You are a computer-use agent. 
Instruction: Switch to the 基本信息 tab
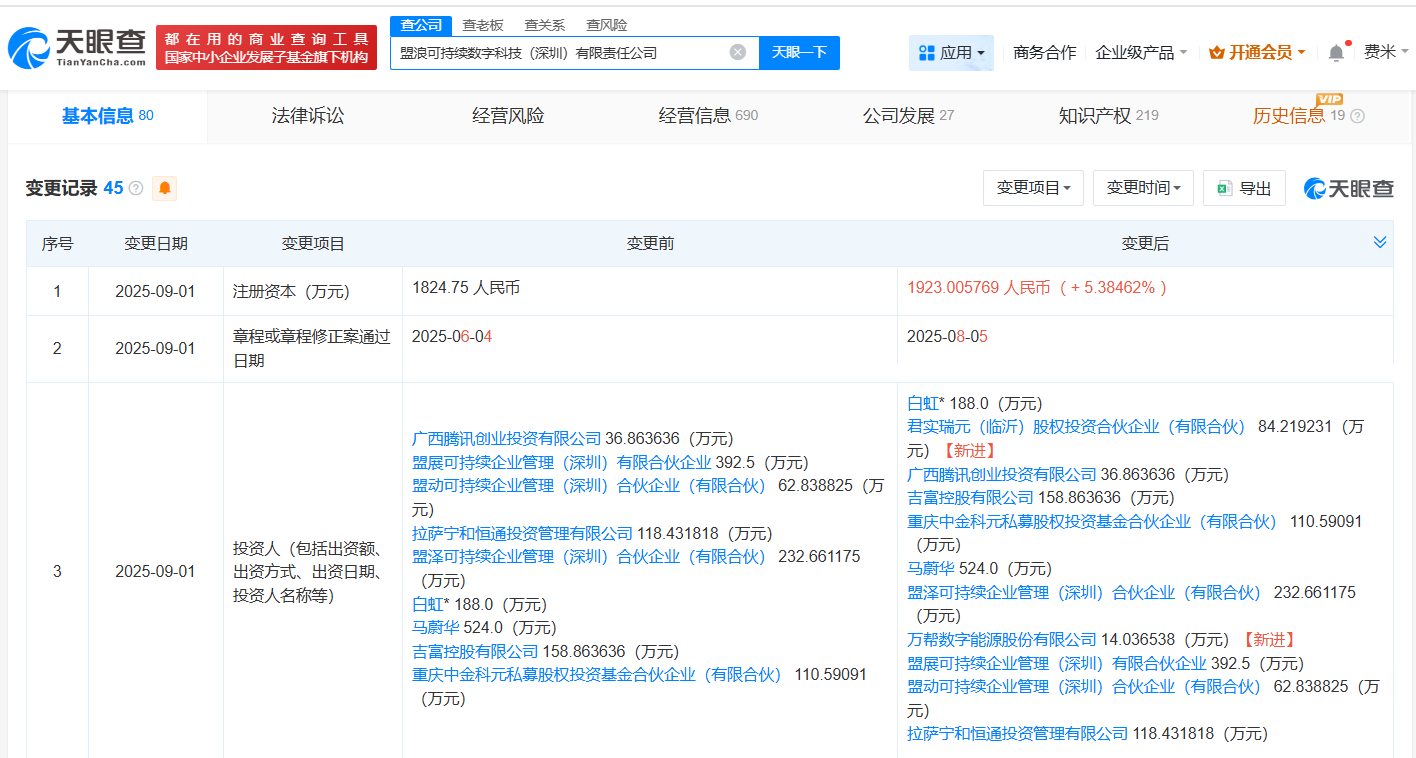[107, 116]
